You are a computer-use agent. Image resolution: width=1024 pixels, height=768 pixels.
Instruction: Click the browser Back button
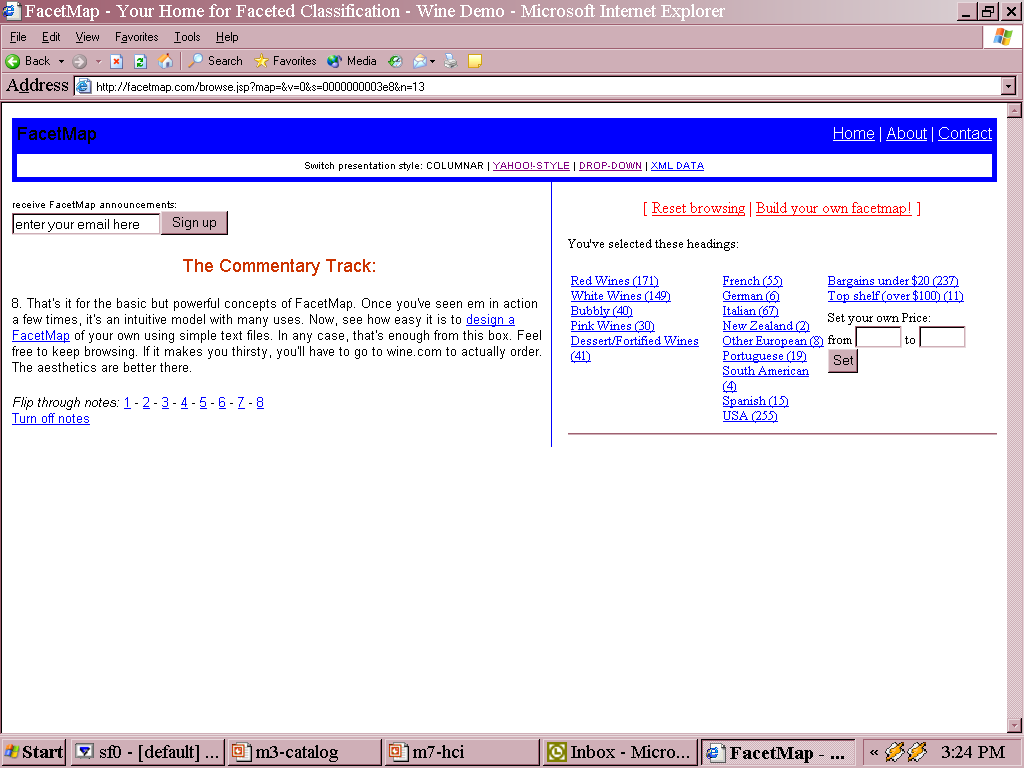pos(28,61)
